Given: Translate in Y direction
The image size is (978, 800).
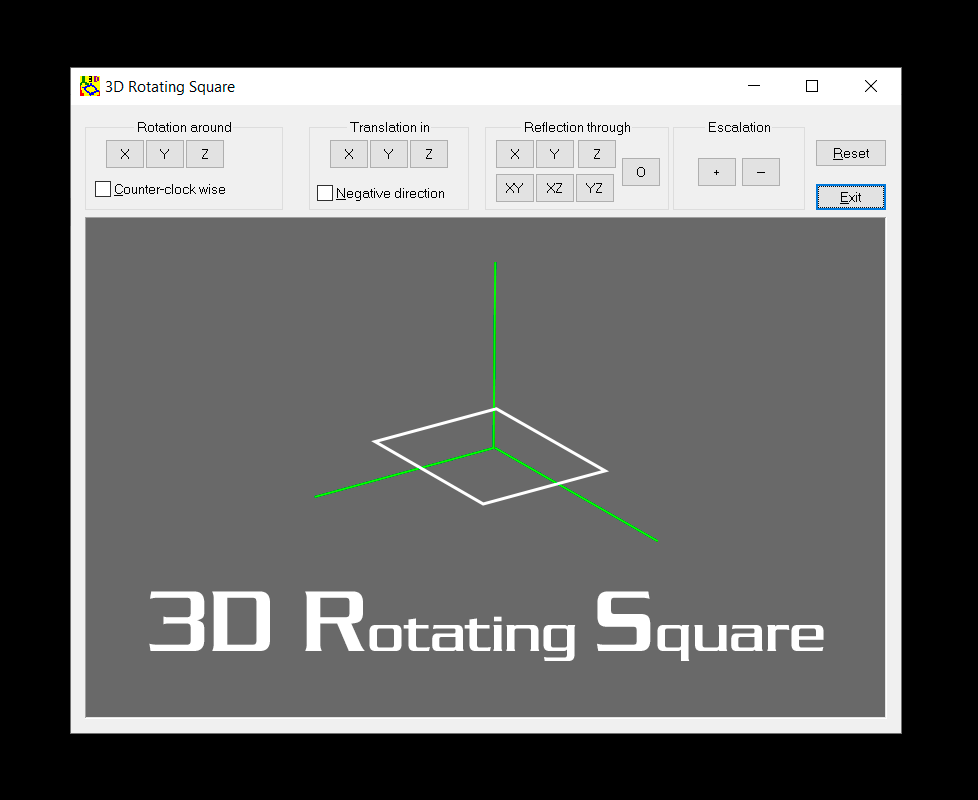Looking at the screenshot, I should pyautogui.click(x=389, y=154).
